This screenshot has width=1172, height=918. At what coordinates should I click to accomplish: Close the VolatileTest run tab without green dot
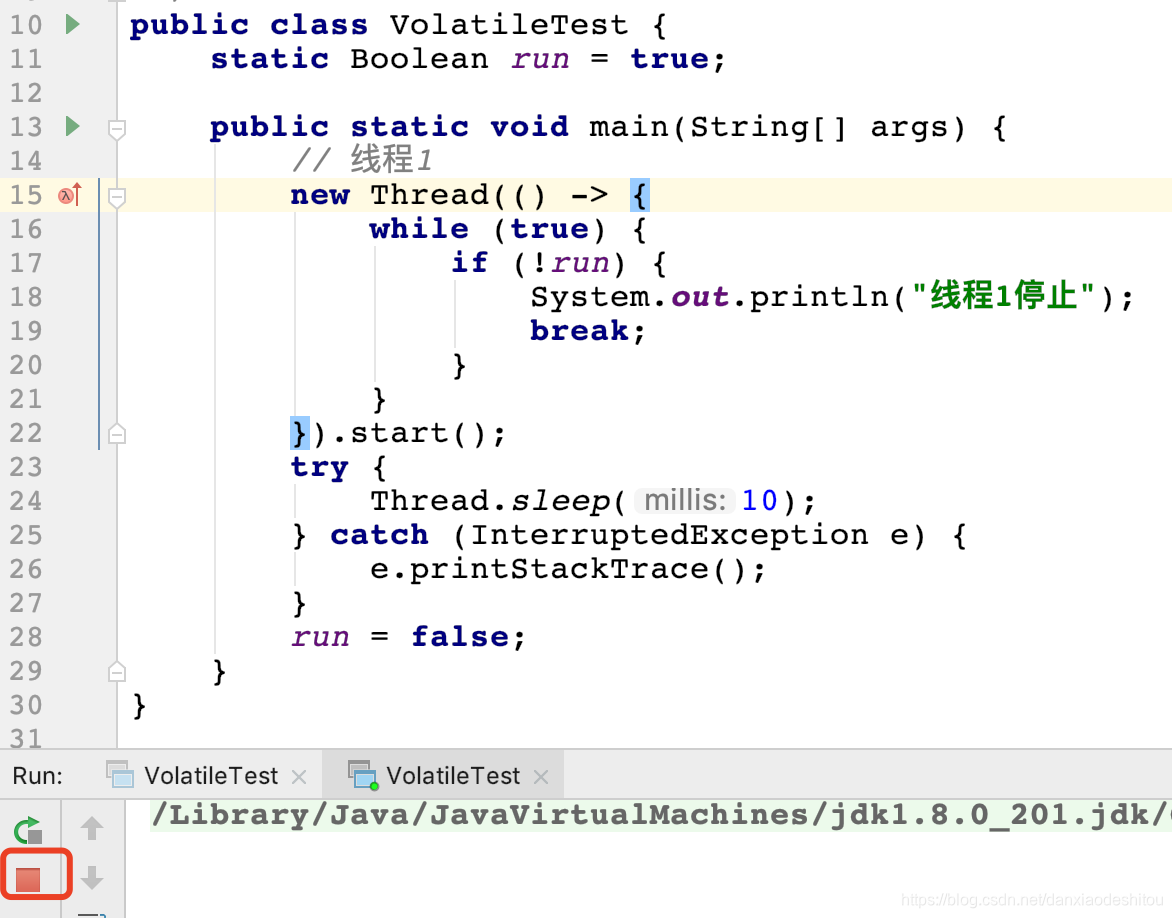coord(299,777)
